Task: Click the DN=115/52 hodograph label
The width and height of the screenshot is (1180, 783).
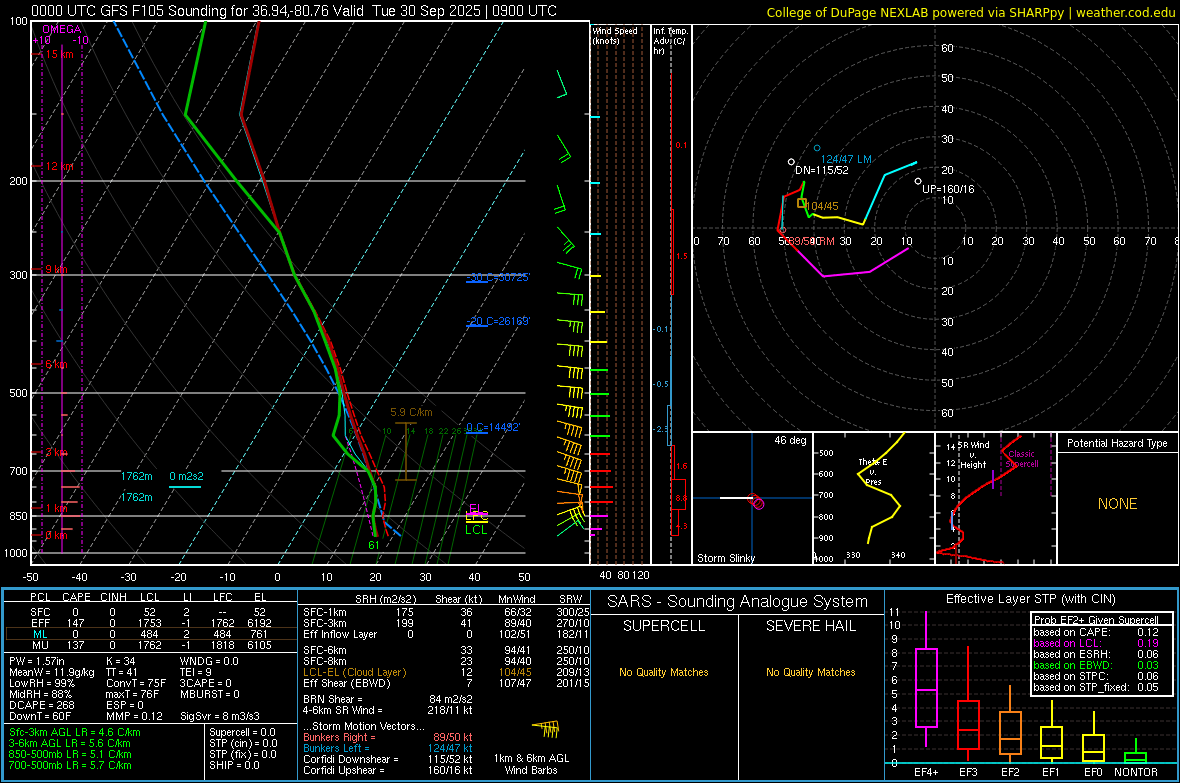Action: [x=822, y=170]
